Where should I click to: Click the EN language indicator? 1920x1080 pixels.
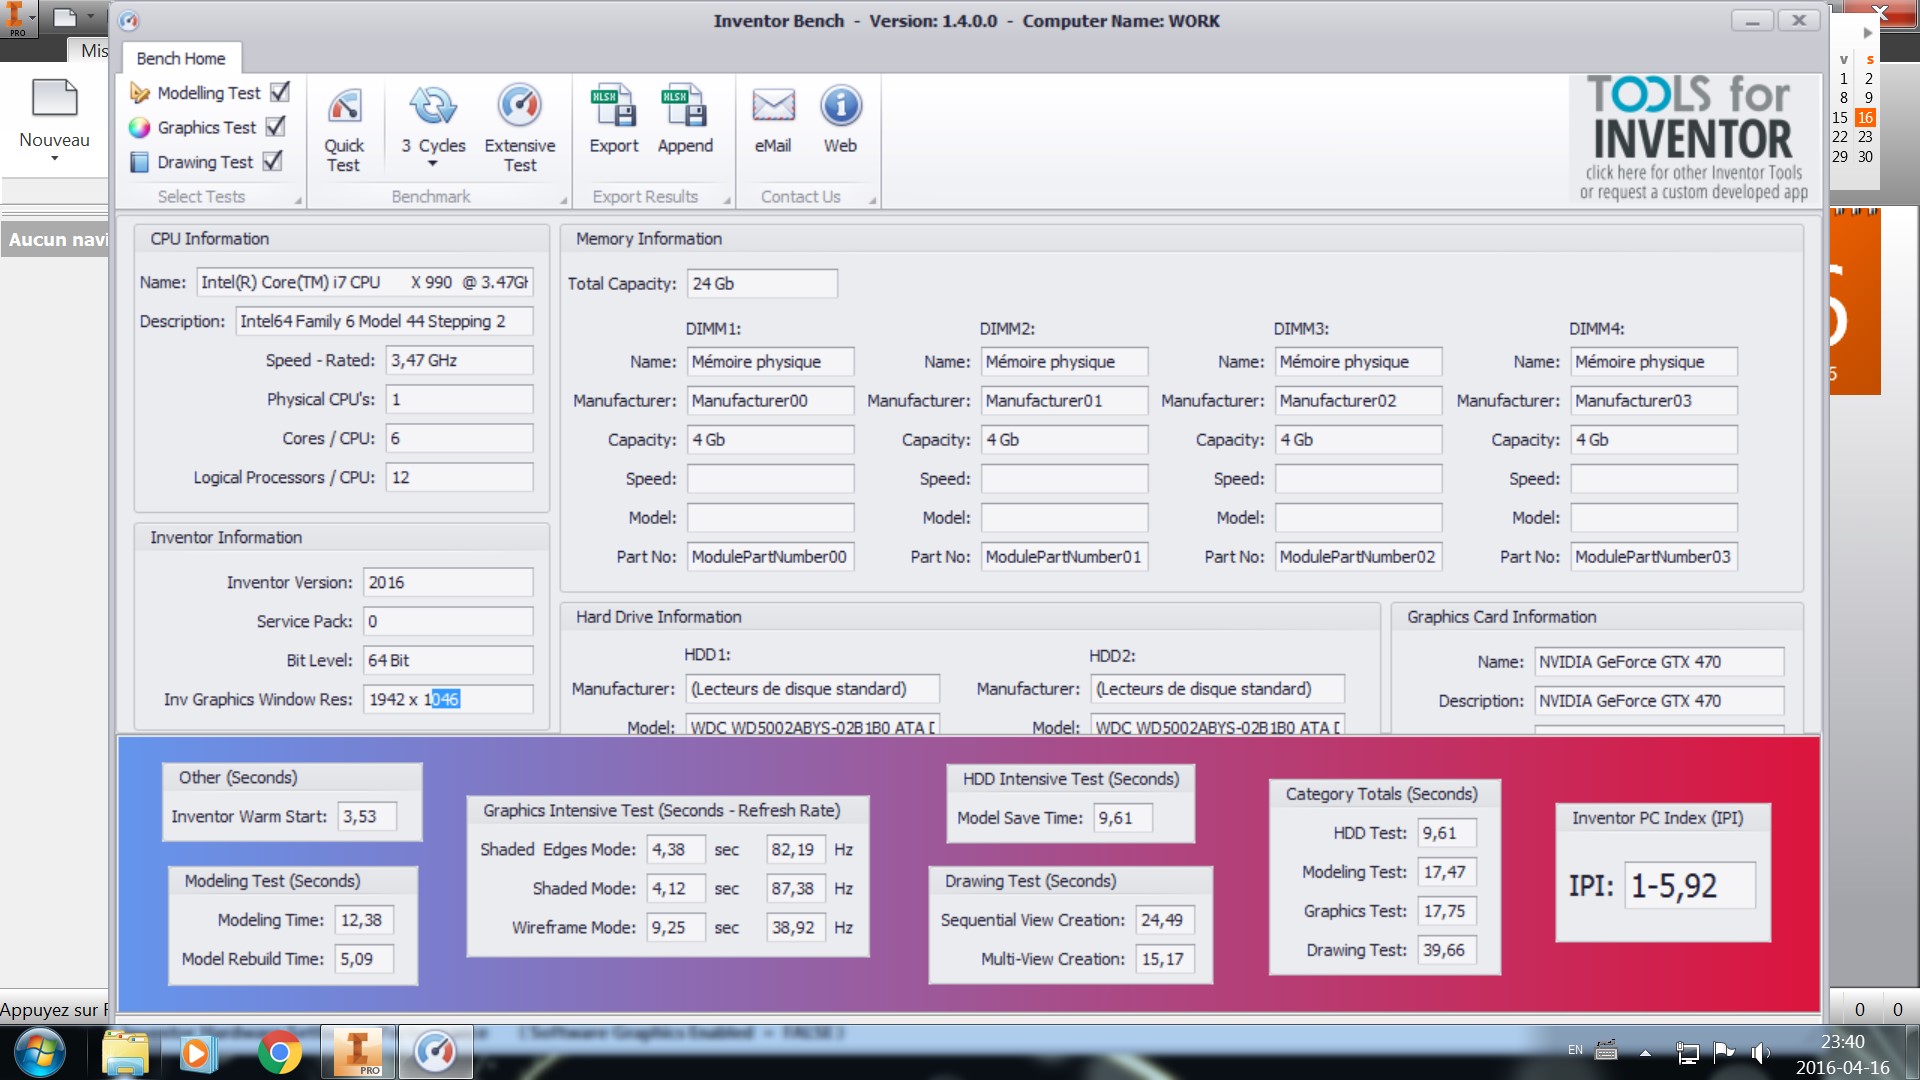click(x=1575, y=1050)
